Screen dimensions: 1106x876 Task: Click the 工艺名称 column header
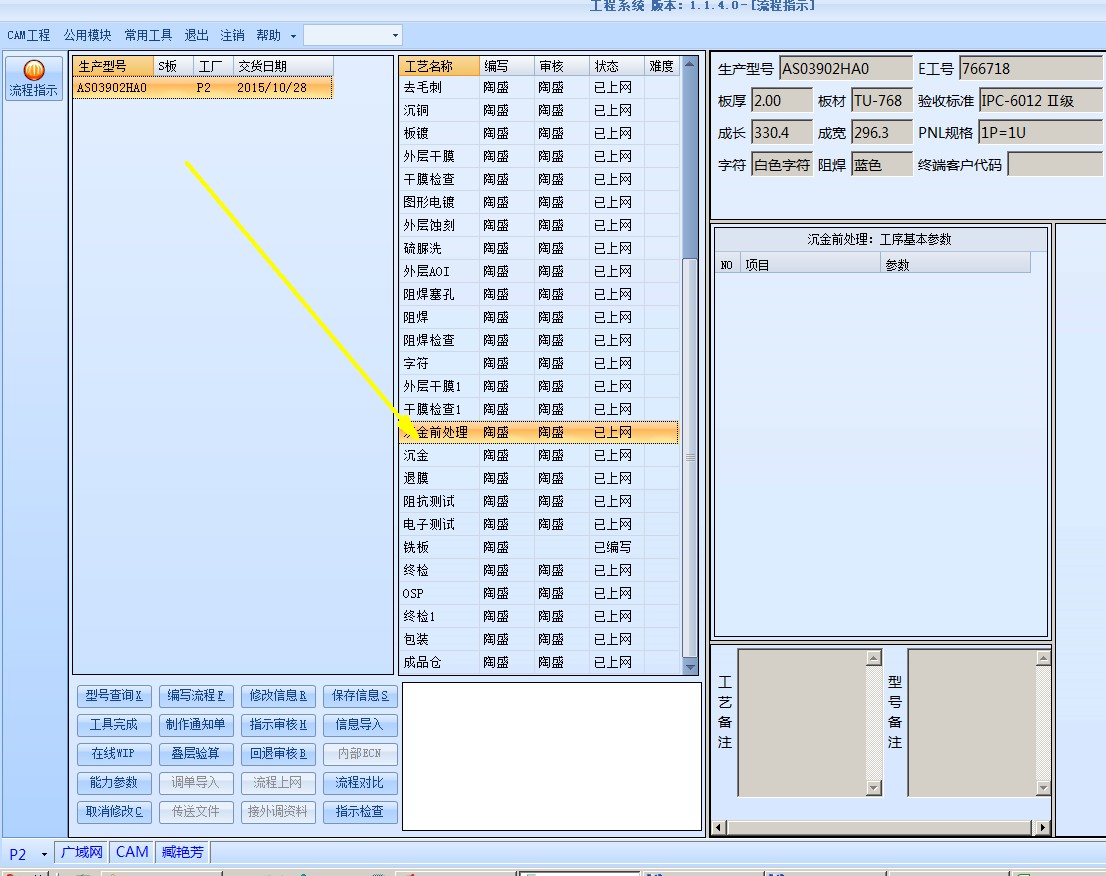(x=439, y=66)
